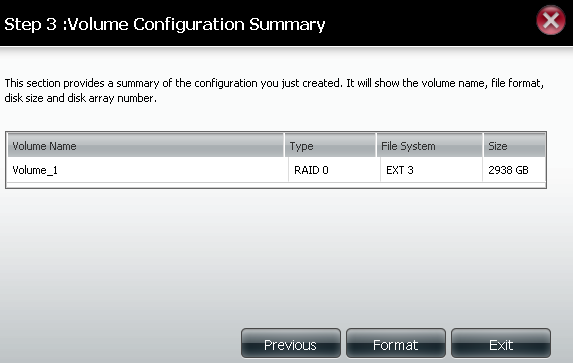Click the Volume Name column header
This screenshot has width=573, height=363.
click(x=146, y=145)
